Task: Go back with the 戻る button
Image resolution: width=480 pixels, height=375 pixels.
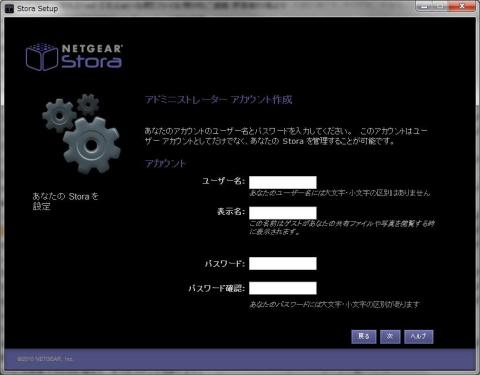Action: tap(364, 337)
